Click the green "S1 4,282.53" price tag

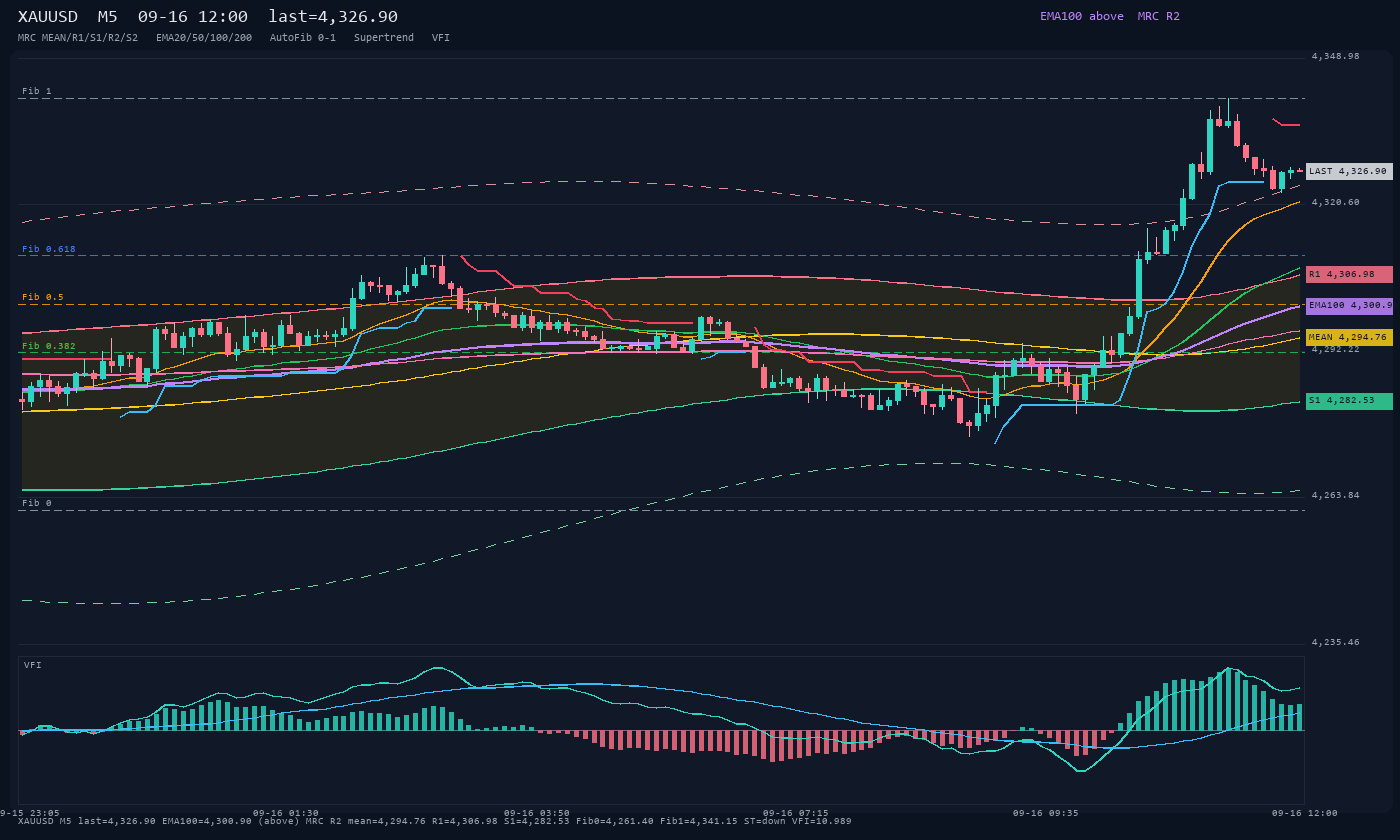tap(1349, 401)
